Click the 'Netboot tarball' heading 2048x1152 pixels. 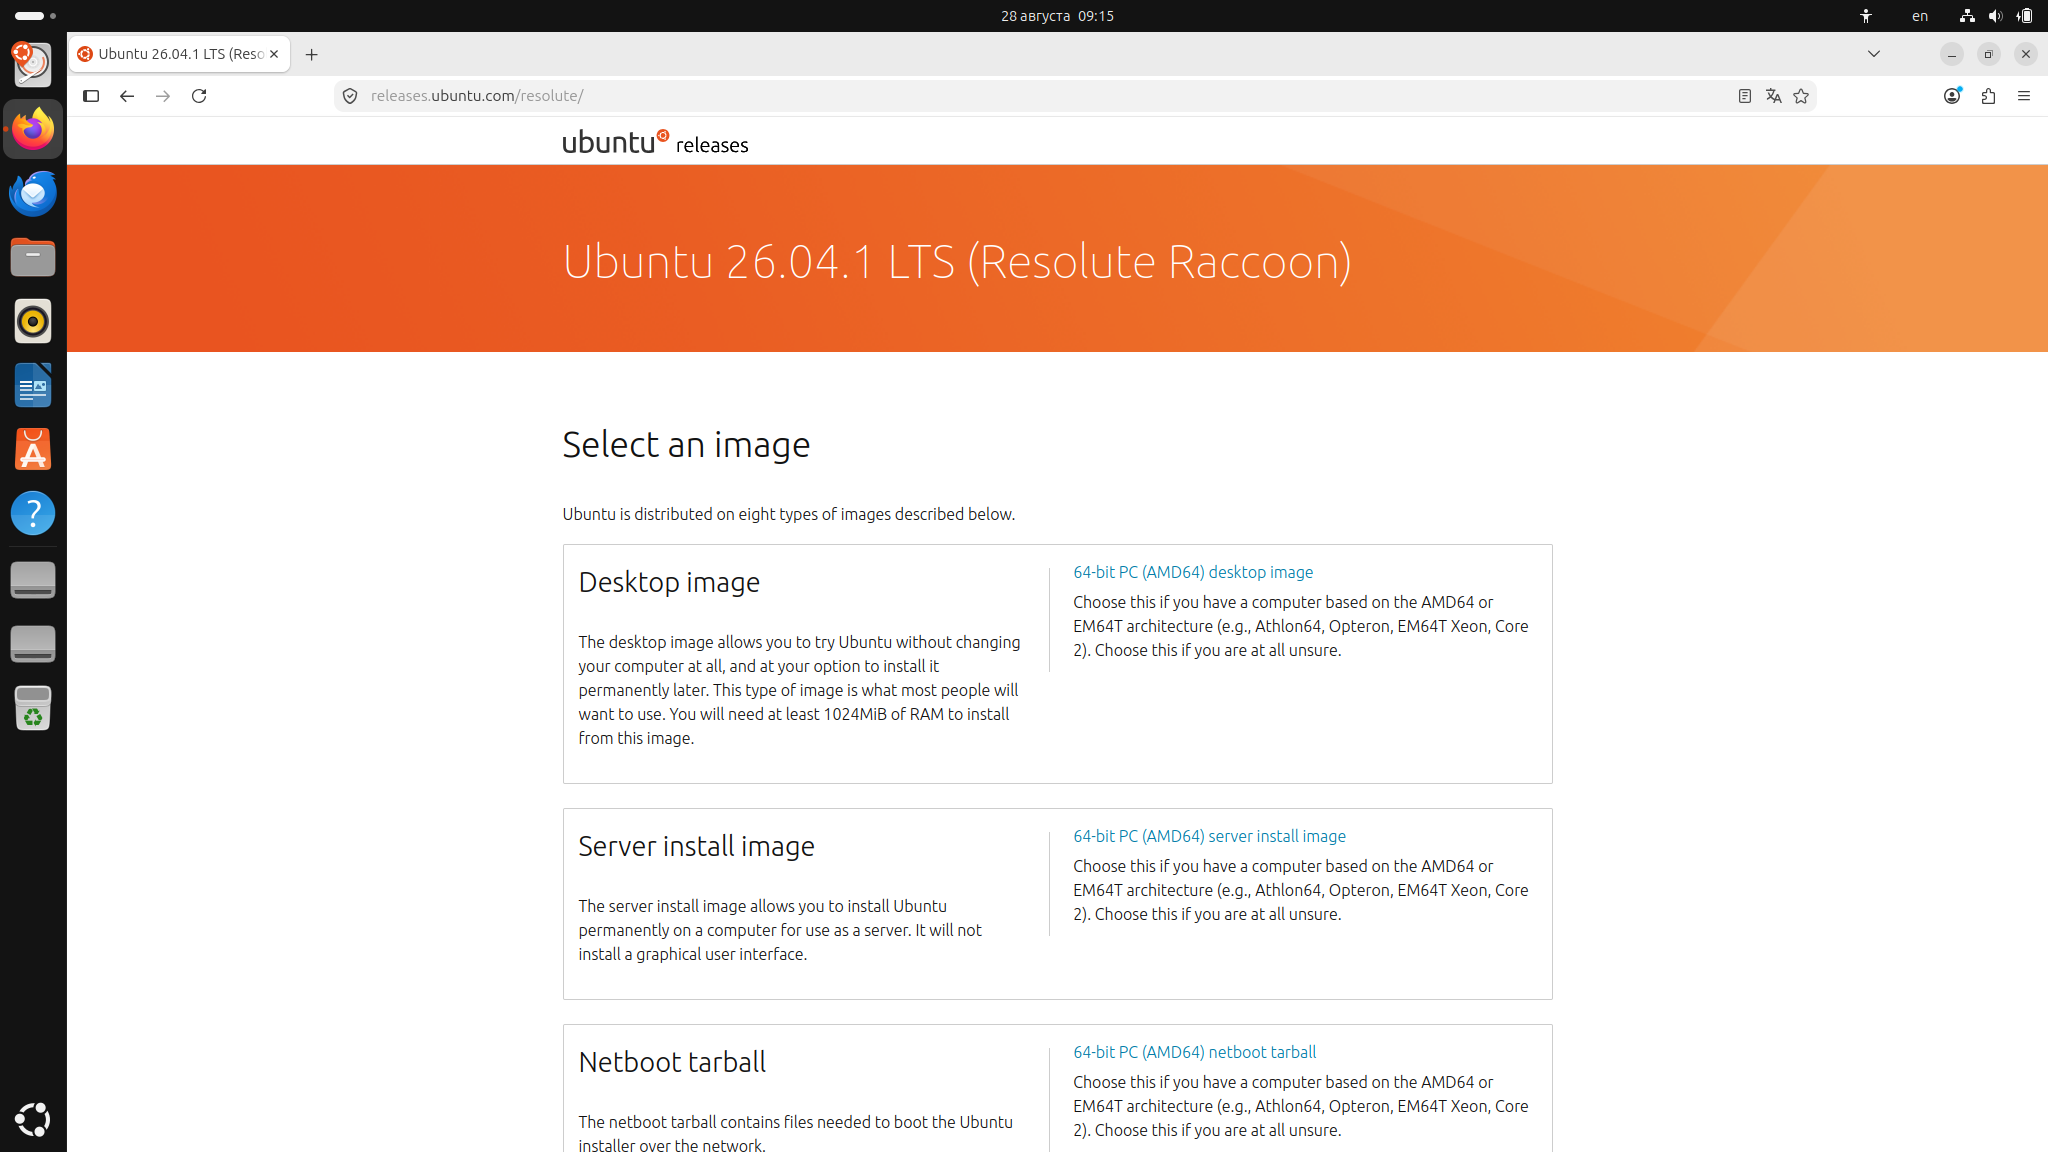pos(672,1062)
